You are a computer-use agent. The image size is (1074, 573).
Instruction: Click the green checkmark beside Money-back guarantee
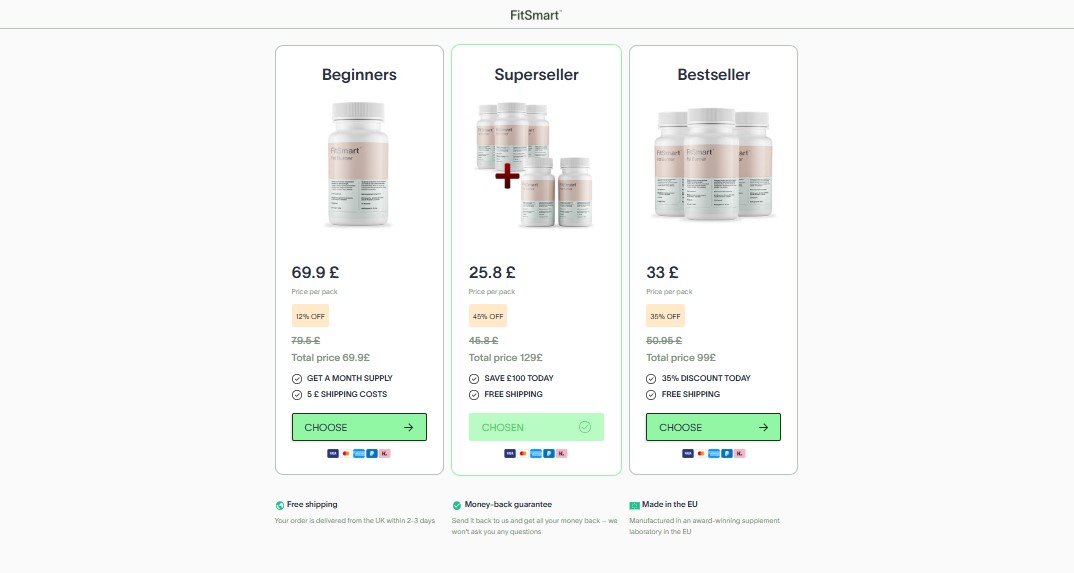(x=457, y=506)
